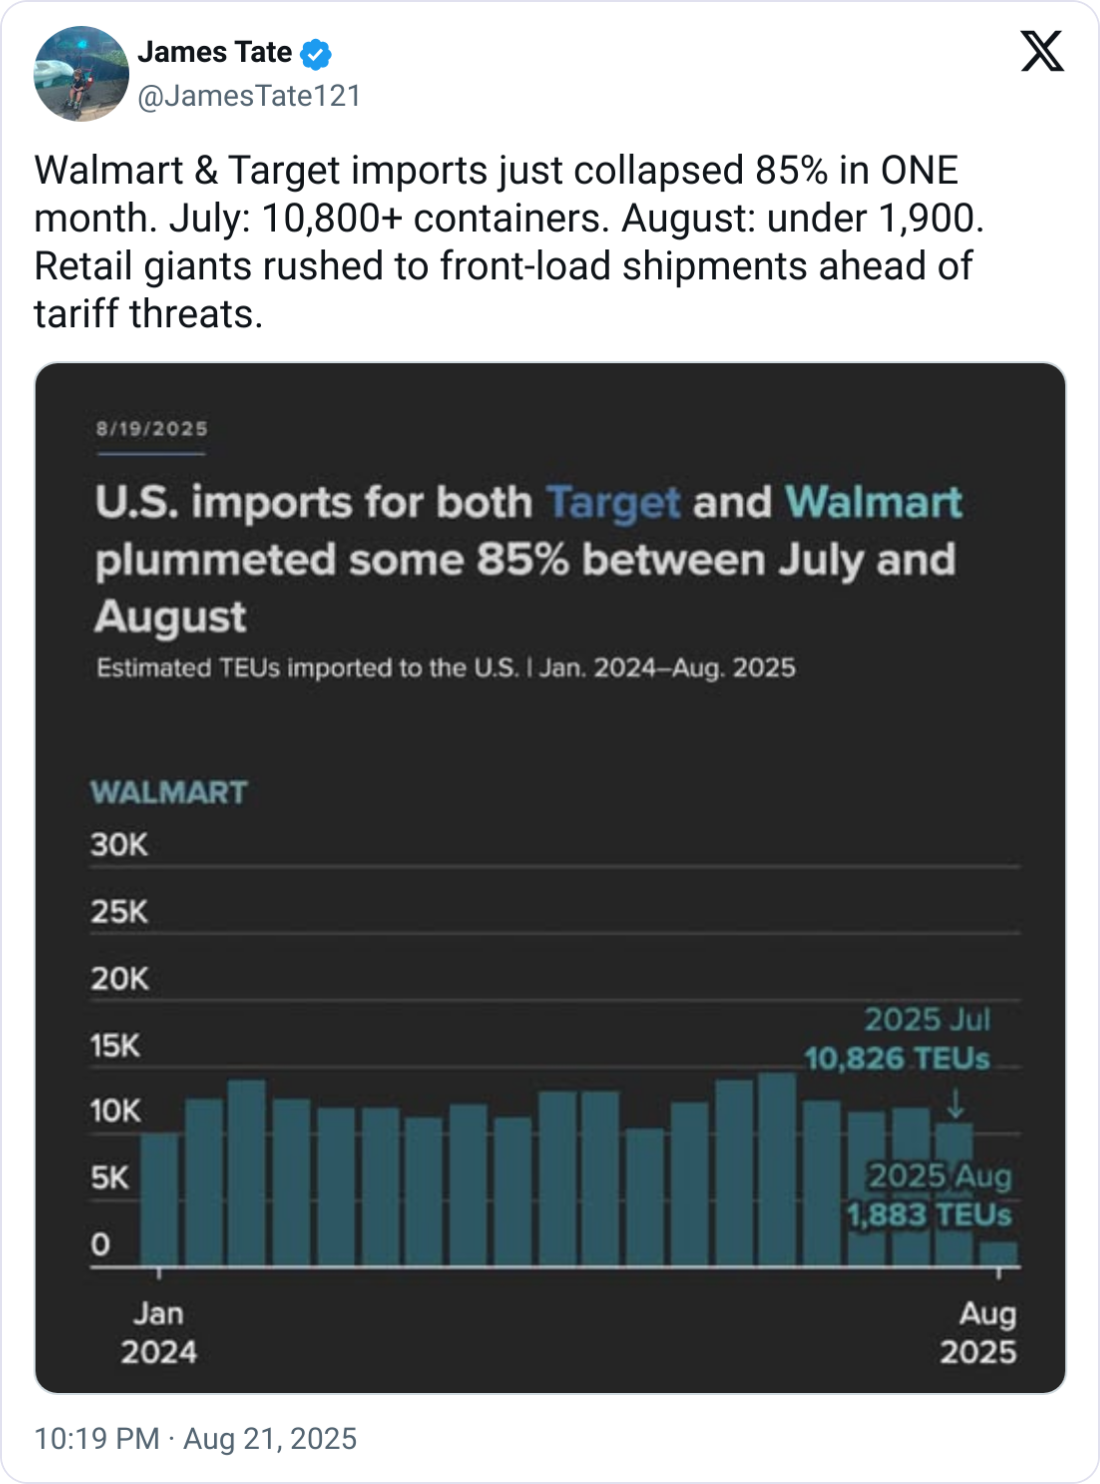Click the teal word Walmart in headline
This screenshot has height=1484, width=1100.
coord(873,502)
